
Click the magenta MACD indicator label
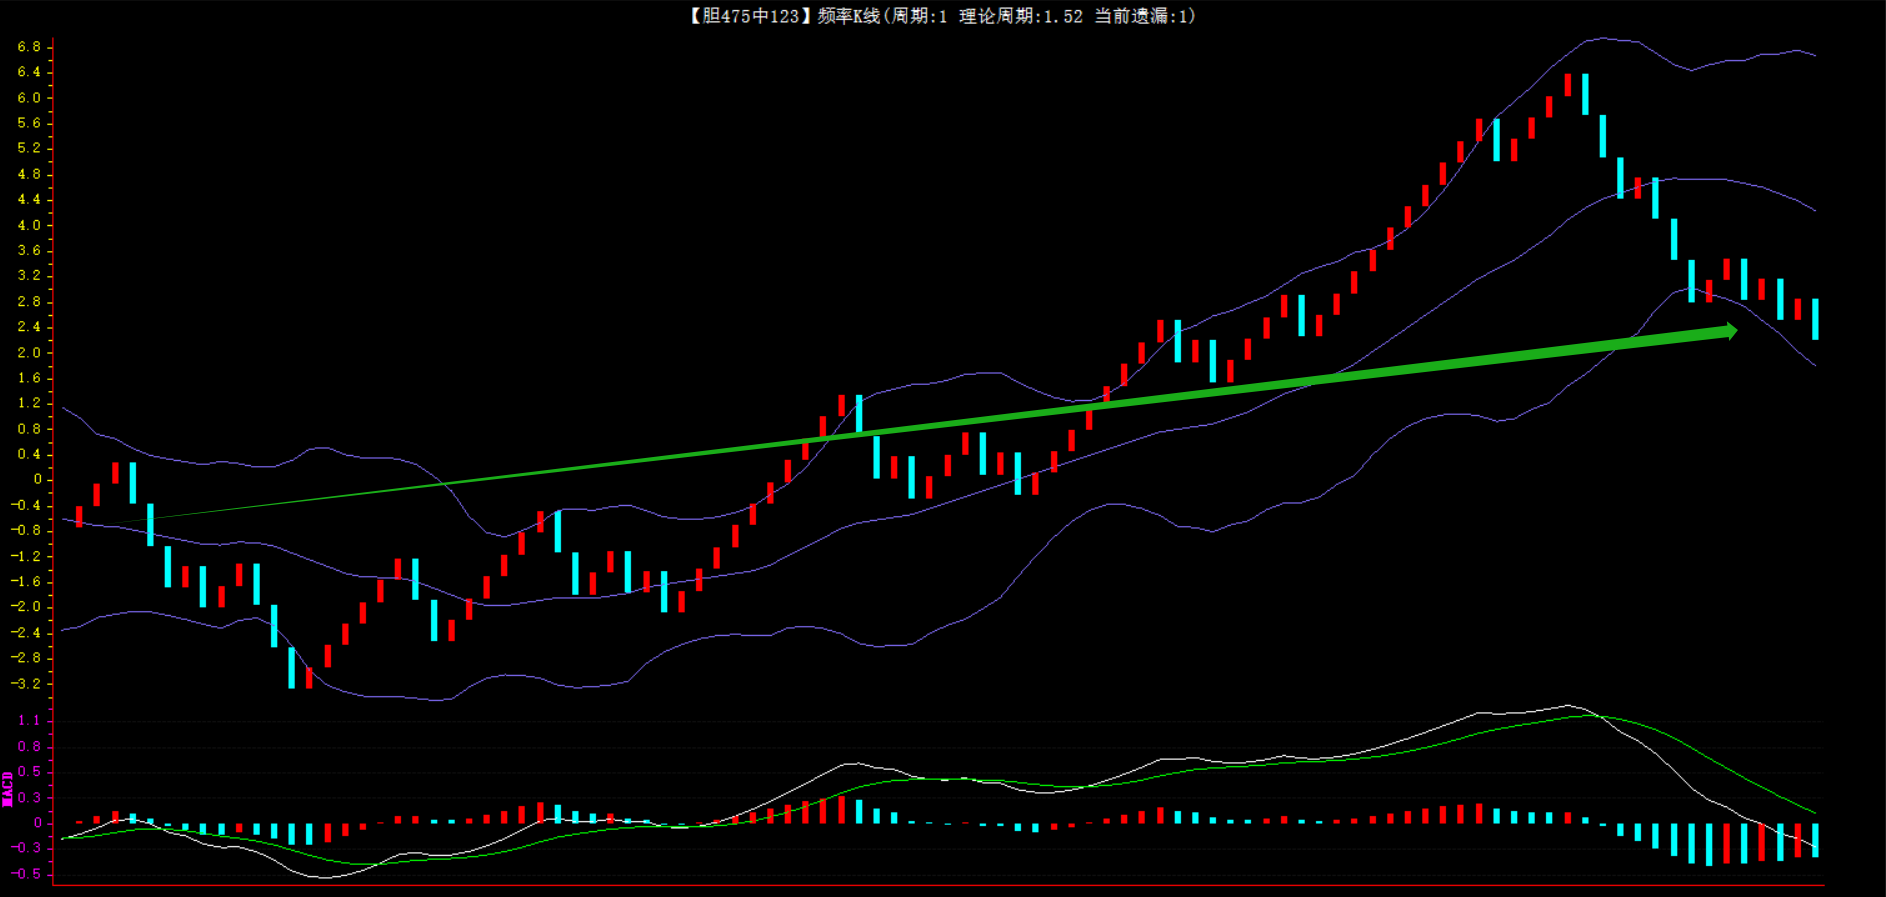pyautogui.click(x=8, y=788)
